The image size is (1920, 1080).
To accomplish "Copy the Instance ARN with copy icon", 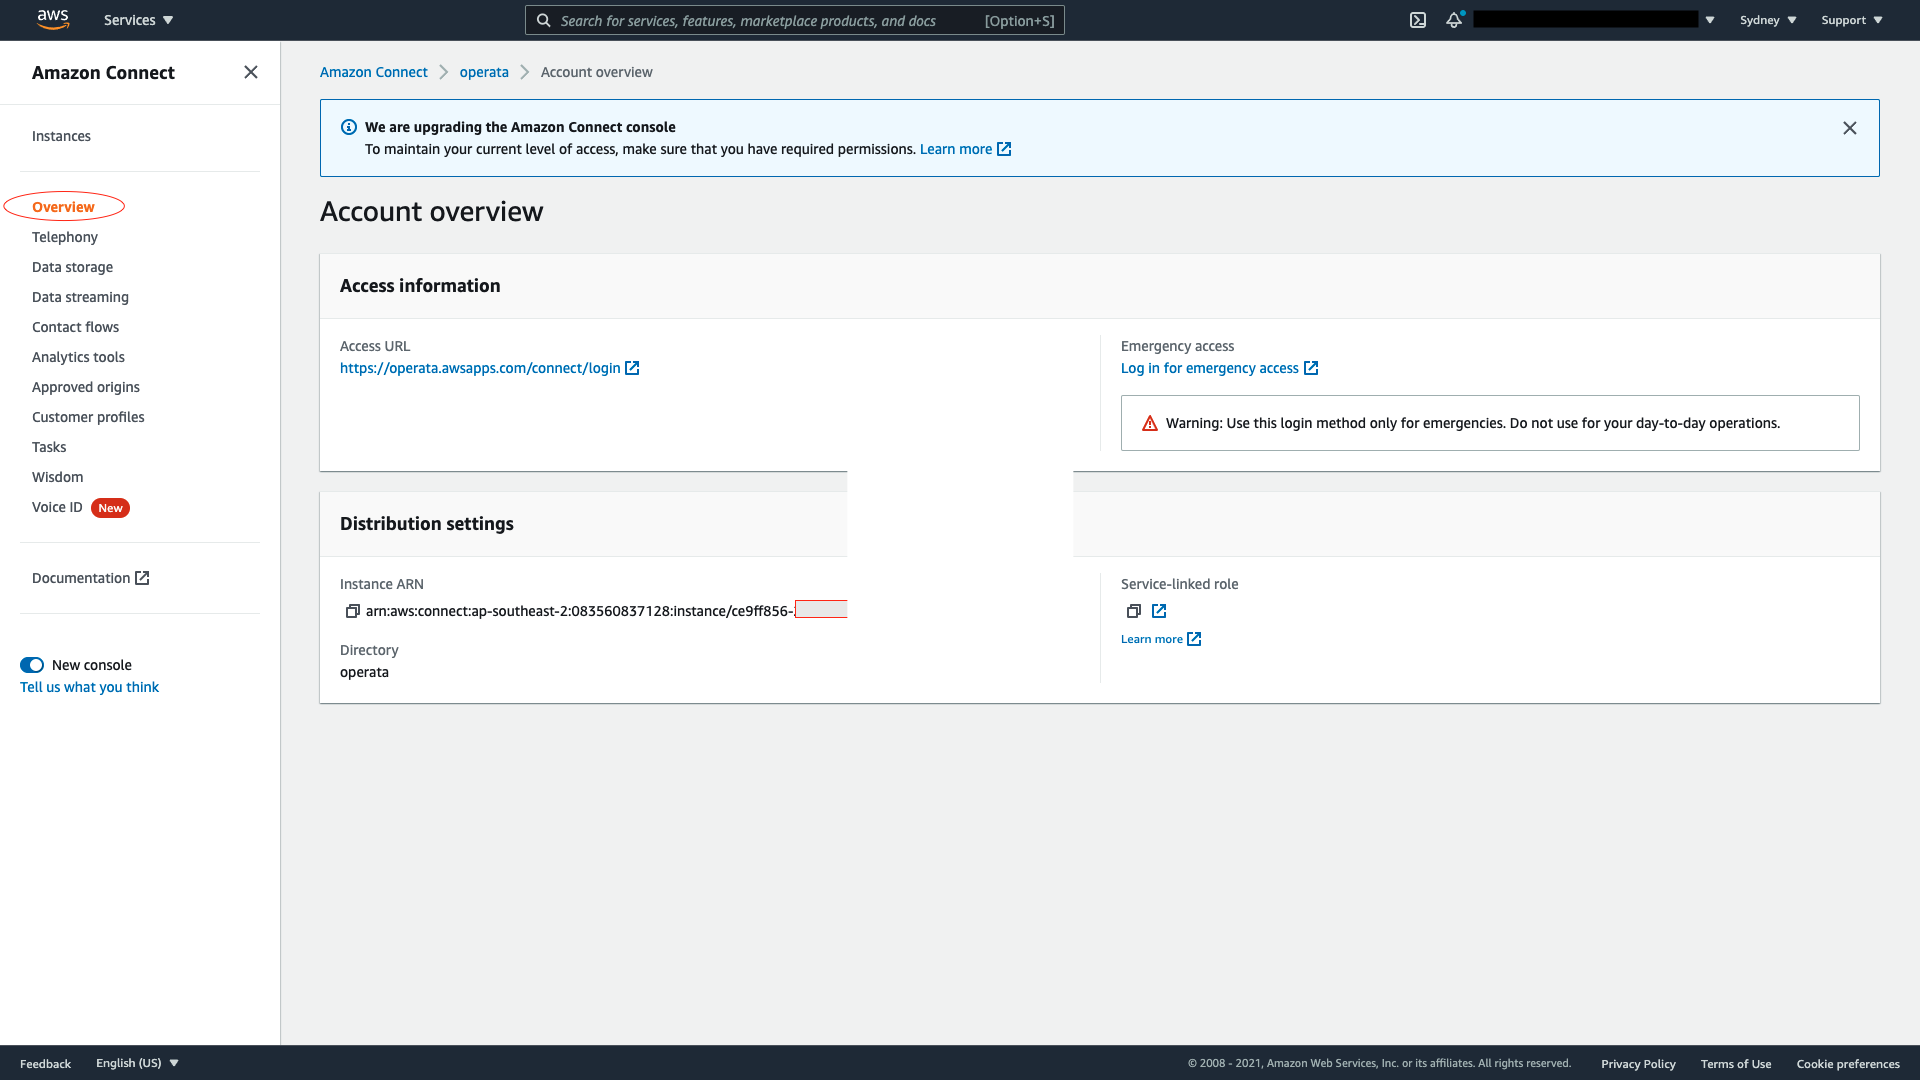I will [352, 611].
